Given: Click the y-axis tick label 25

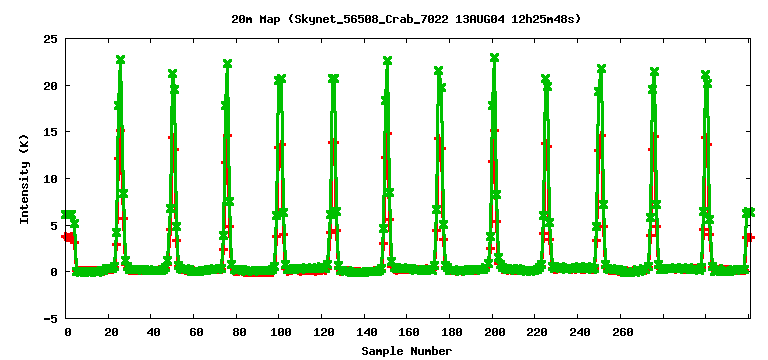Looking at the screenshot, I should [51, 39].
